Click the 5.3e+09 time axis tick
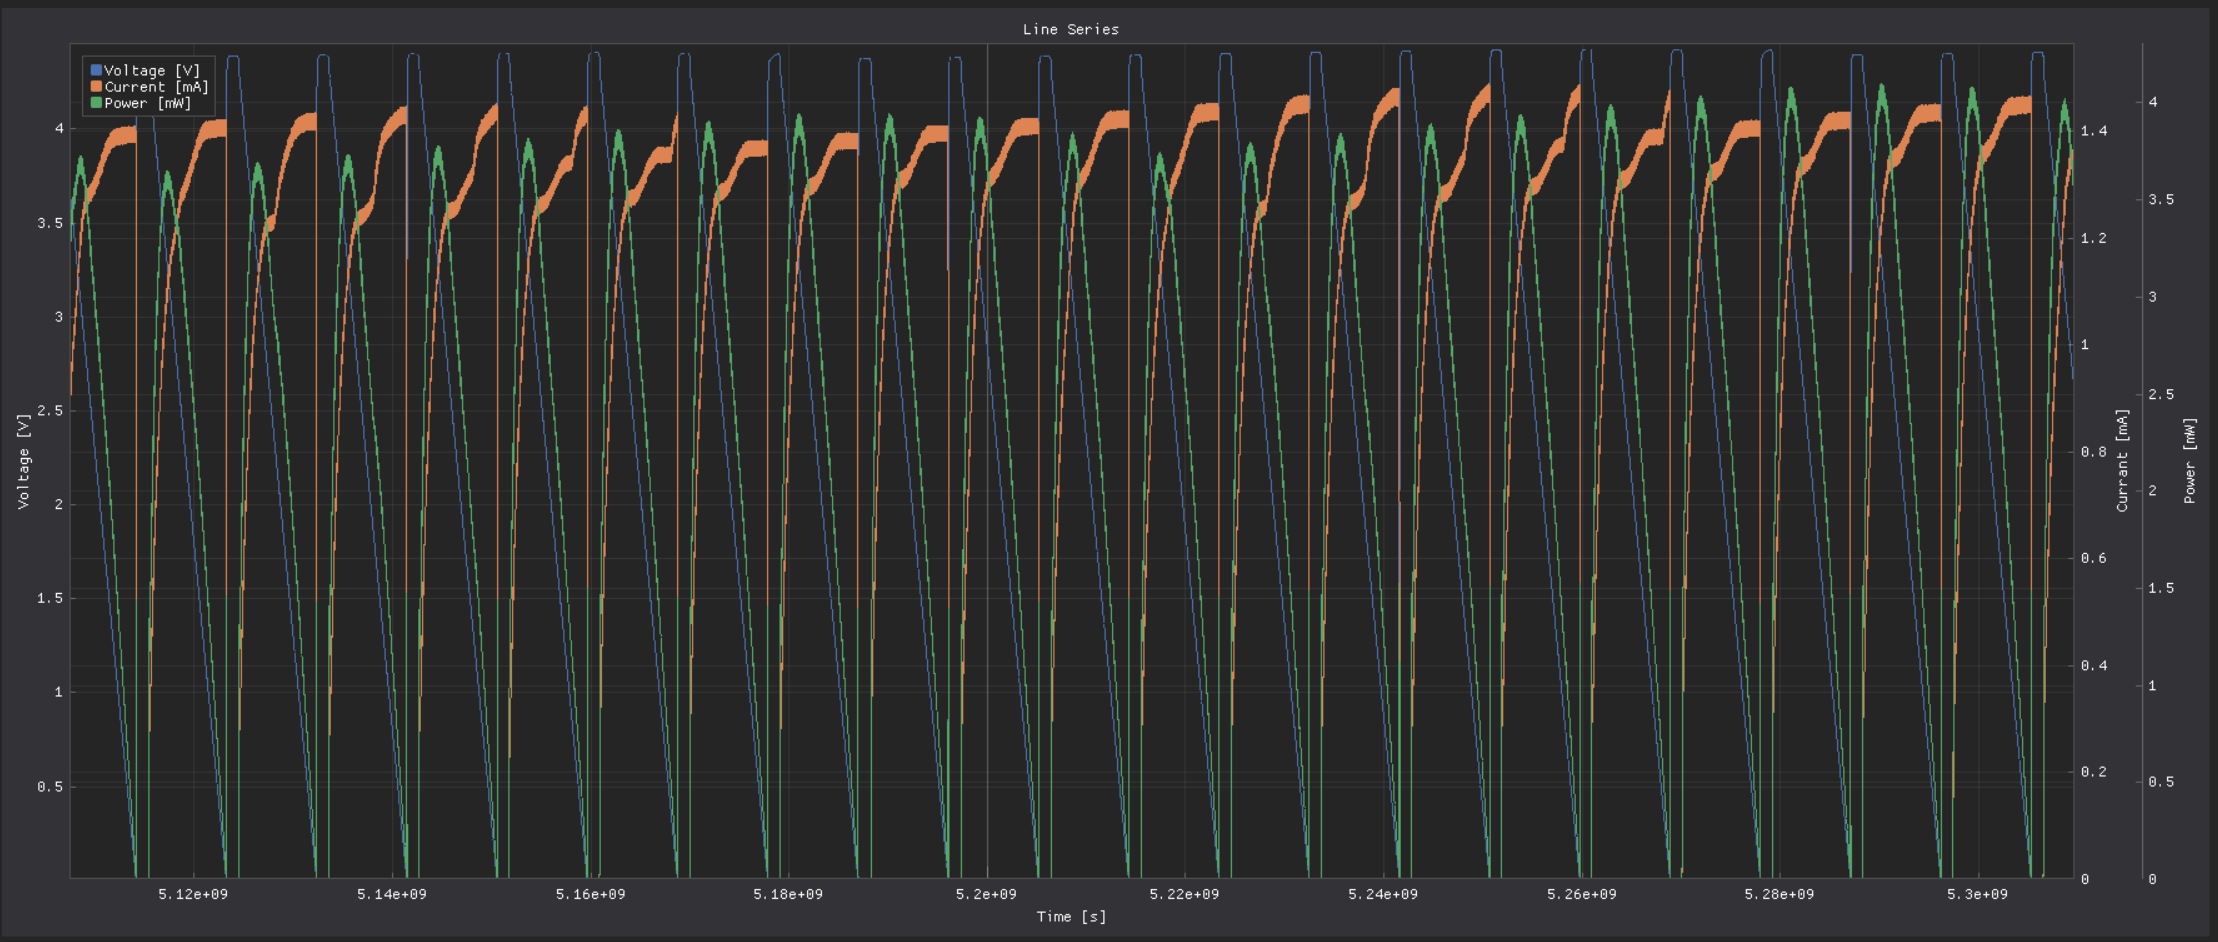 pos(1977,894)
